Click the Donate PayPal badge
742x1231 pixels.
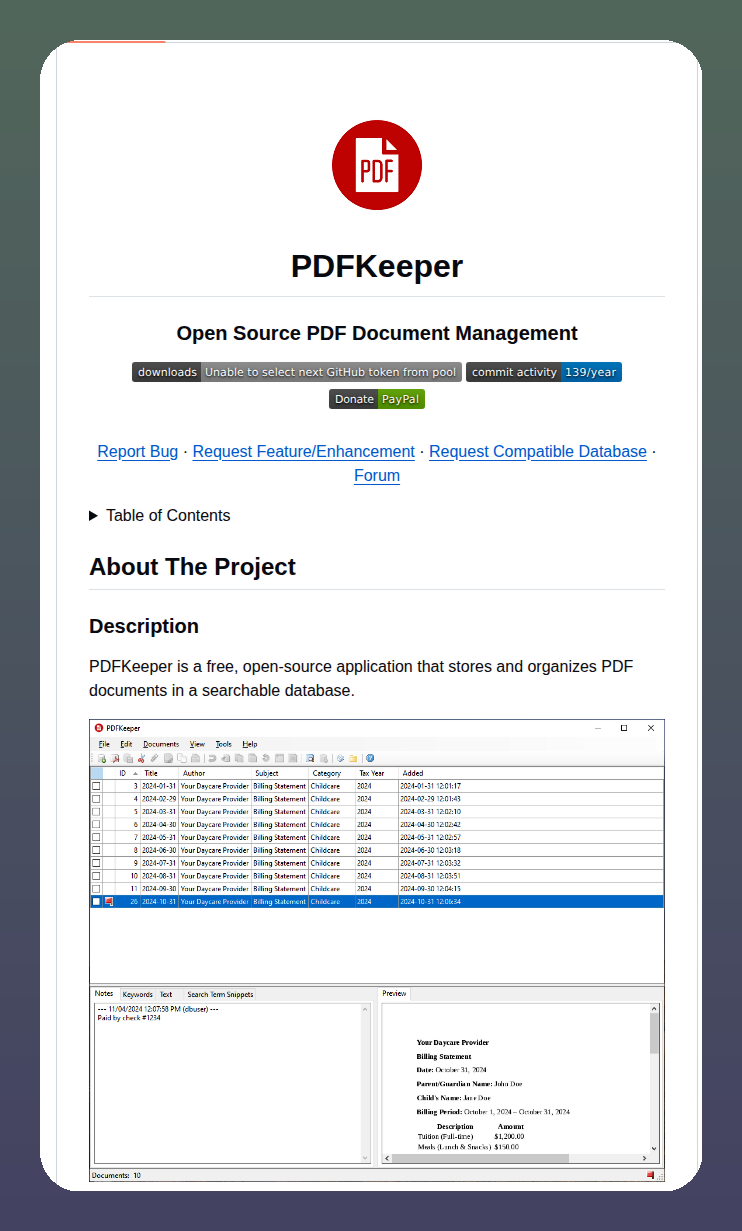(377, 399)
